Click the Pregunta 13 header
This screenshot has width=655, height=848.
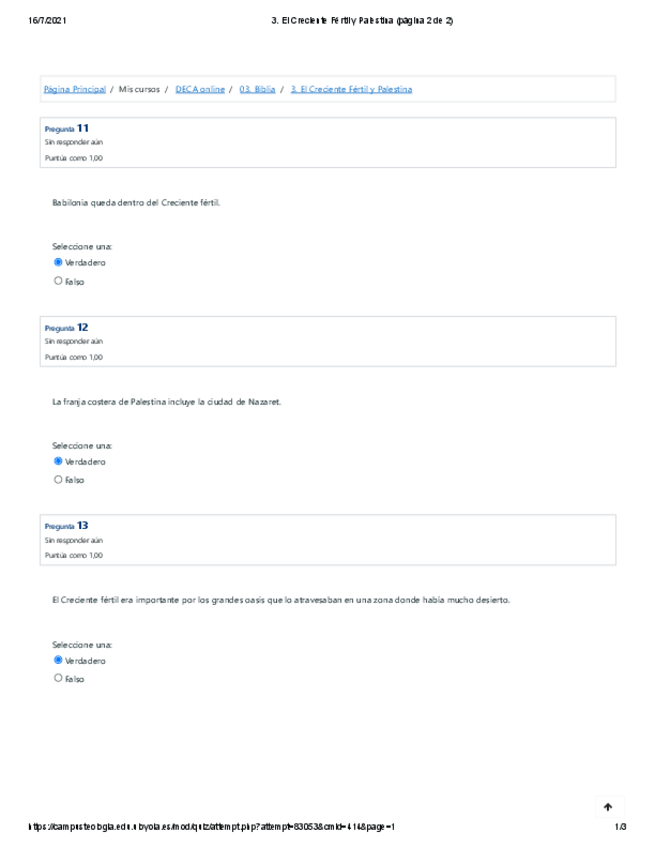tap(67, 525)
